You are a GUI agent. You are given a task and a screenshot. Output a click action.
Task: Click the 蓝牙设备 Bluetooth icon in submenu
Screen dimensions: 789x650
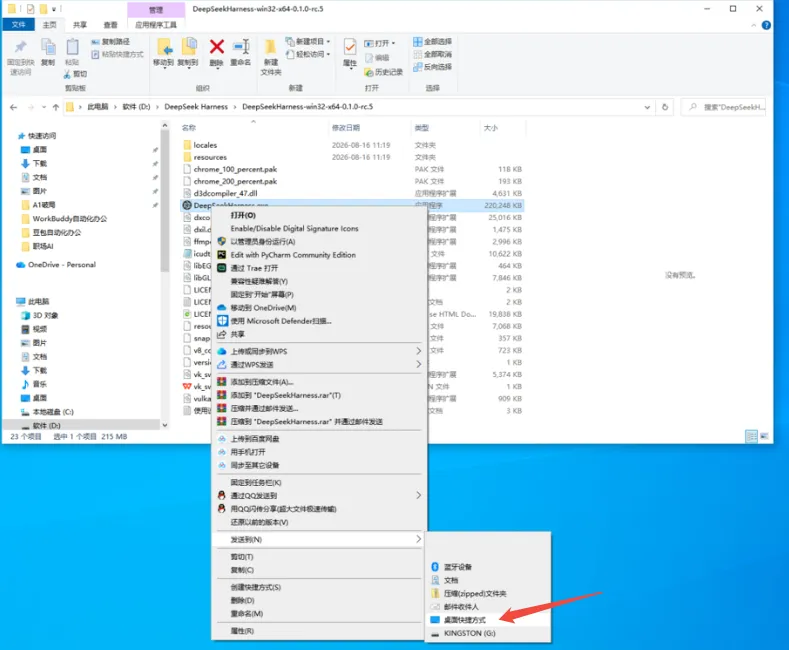[x=435, y=566]
